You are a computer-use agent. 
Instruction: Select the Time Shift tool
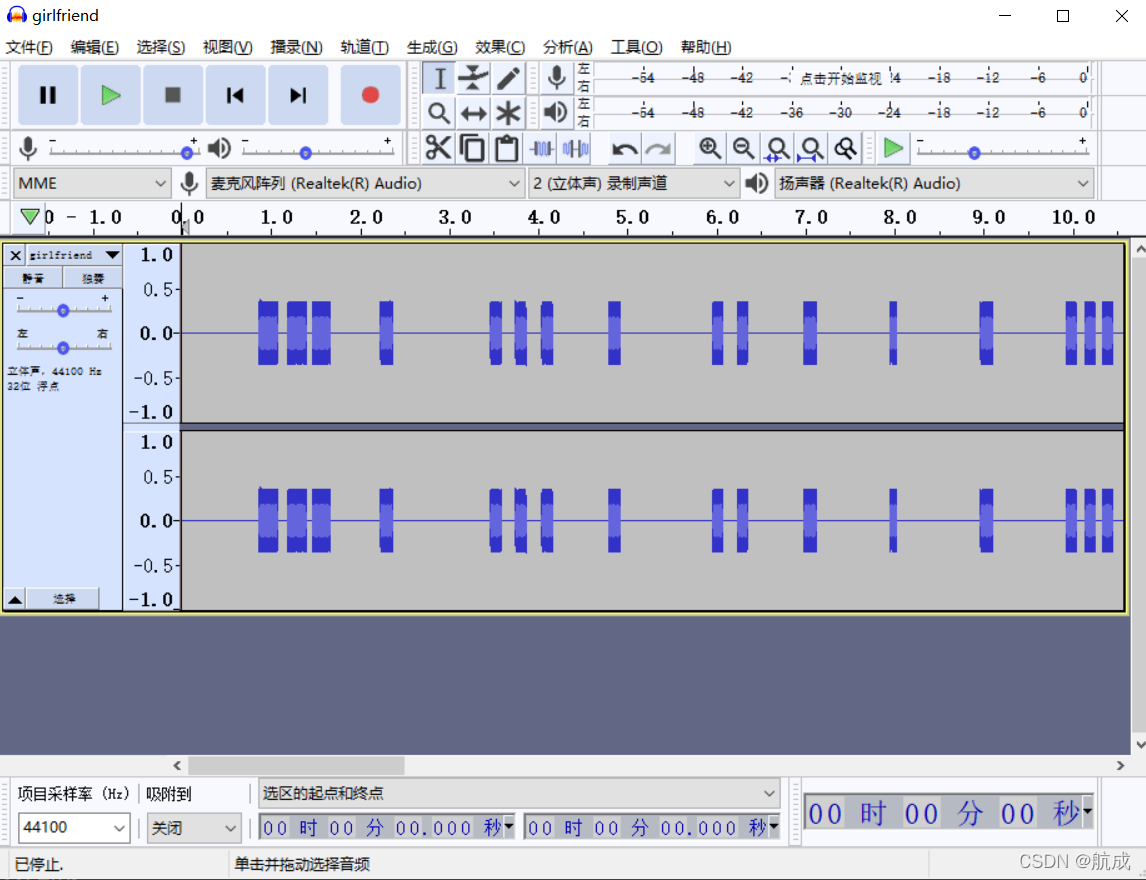(x=474, y=113)
